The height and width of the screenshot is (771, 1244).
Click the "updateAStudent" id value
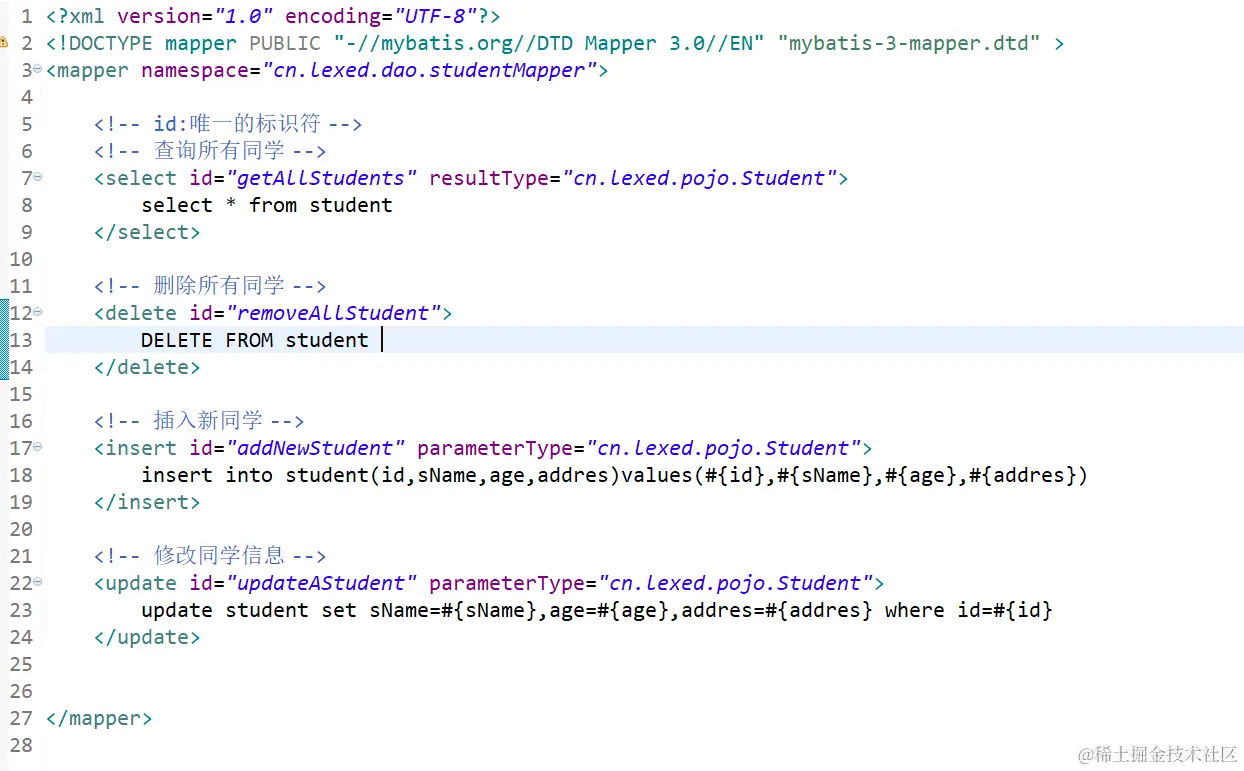click(322, 583)
